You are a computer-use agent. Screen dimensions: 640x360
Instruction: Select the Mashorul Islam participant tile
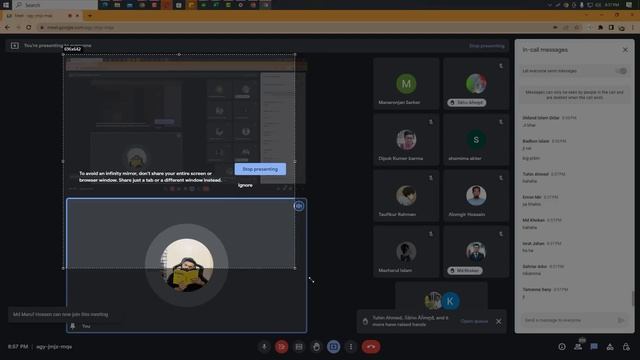click(406, 251)
